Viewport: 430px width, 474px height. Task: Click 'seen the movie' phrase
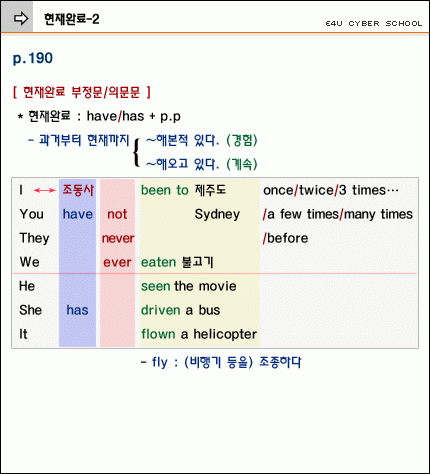pyautogui.click(x=189, y=286)
